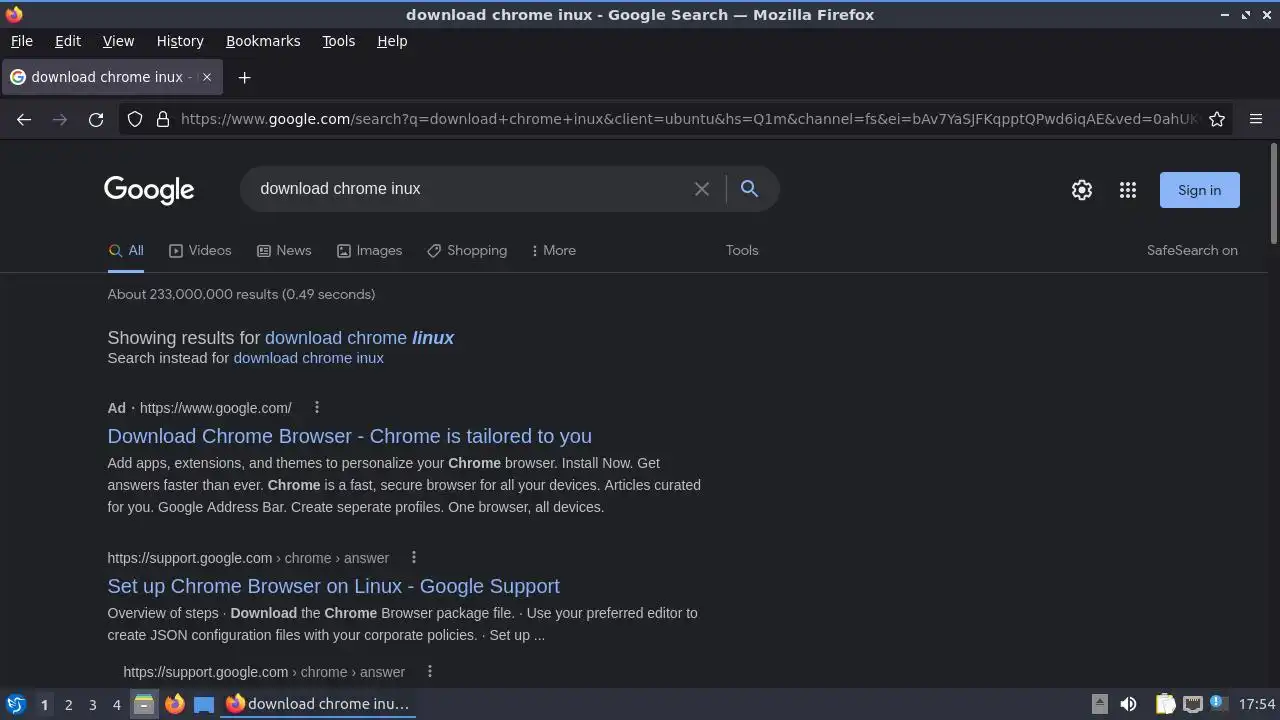The width and height of the screenshot is (1280, 720).
Task: Click the magnifier search button
Action: coord(749,189)
